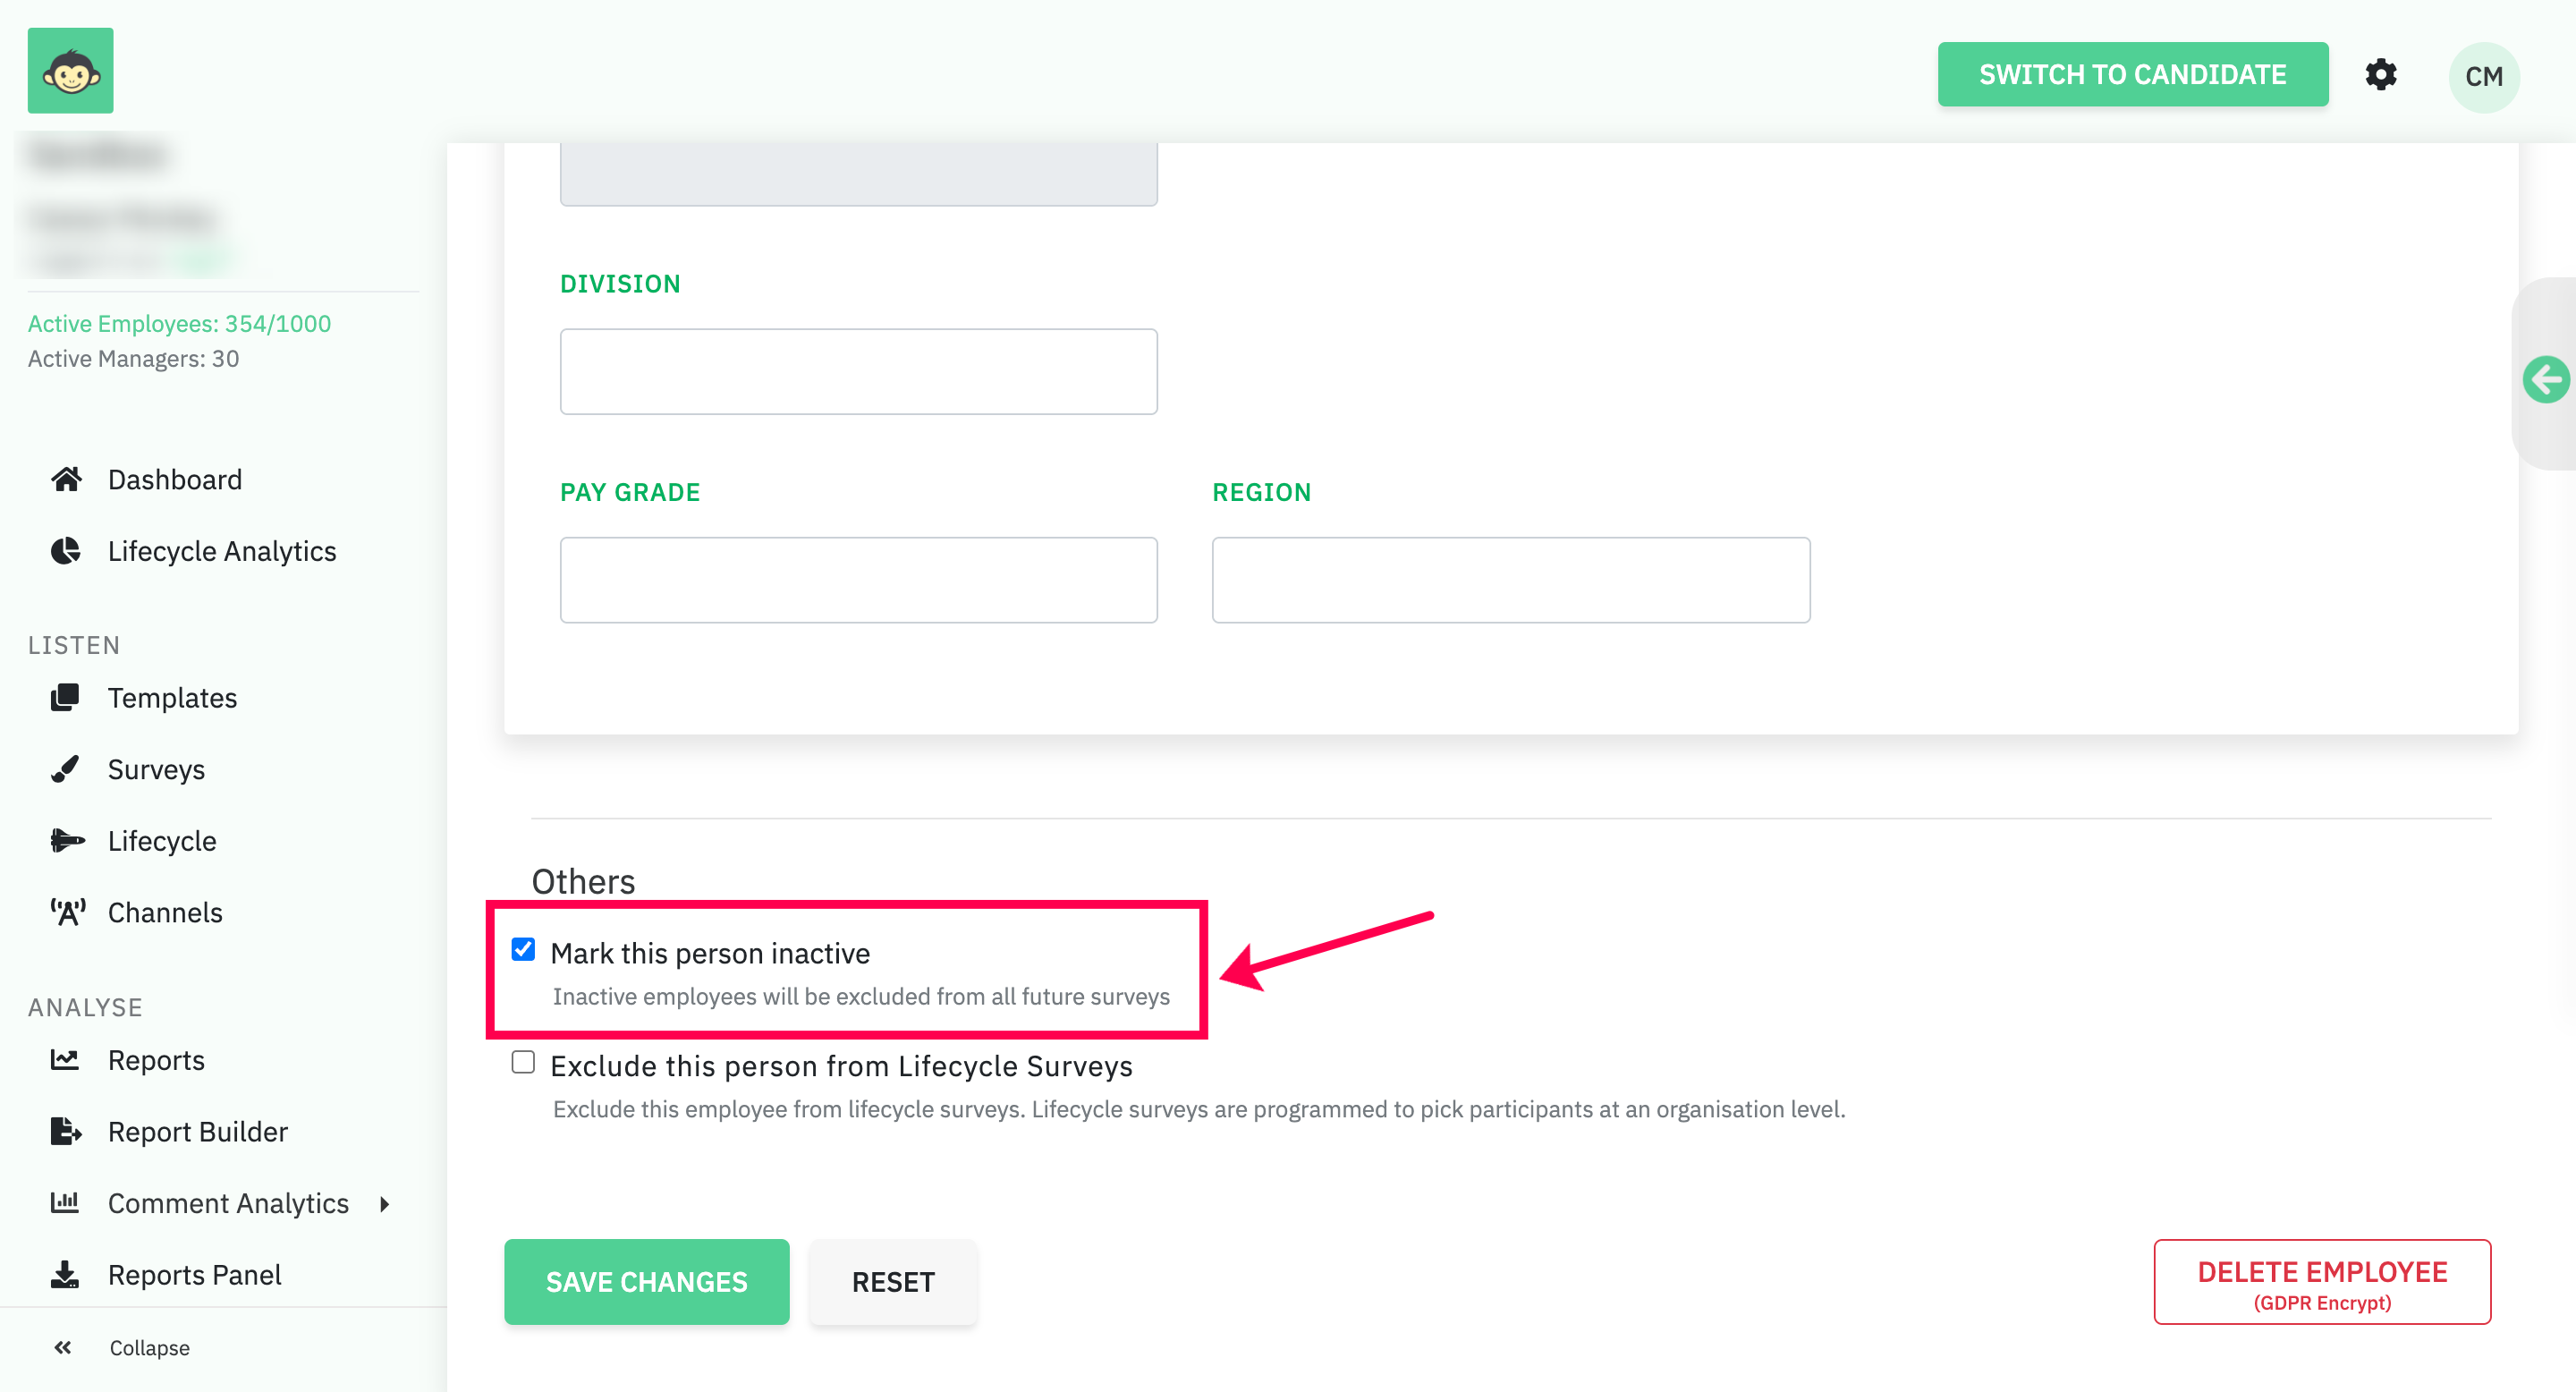Expand the Comment Analytics submenu arrow
The height and width of the screenshot is (1392, 2576).
tap(385, 1204)
